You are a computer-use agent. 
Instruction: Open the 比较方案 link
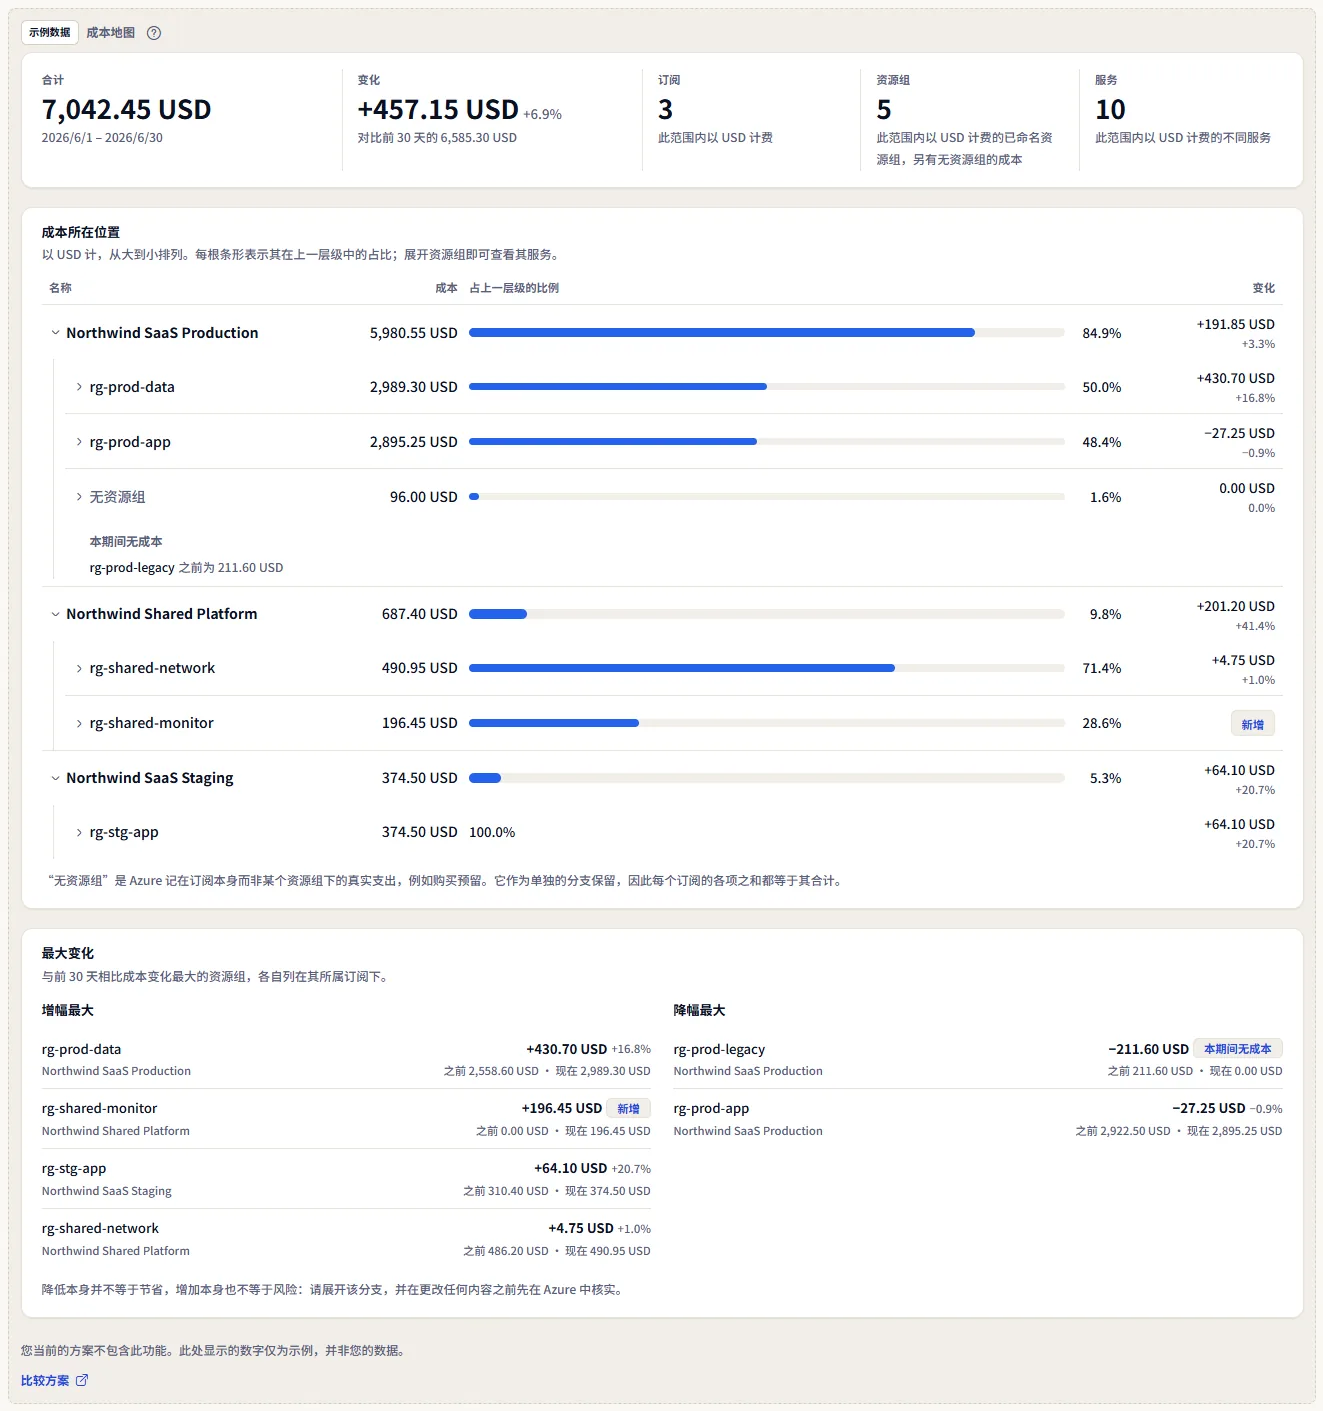click(54, 1380)
